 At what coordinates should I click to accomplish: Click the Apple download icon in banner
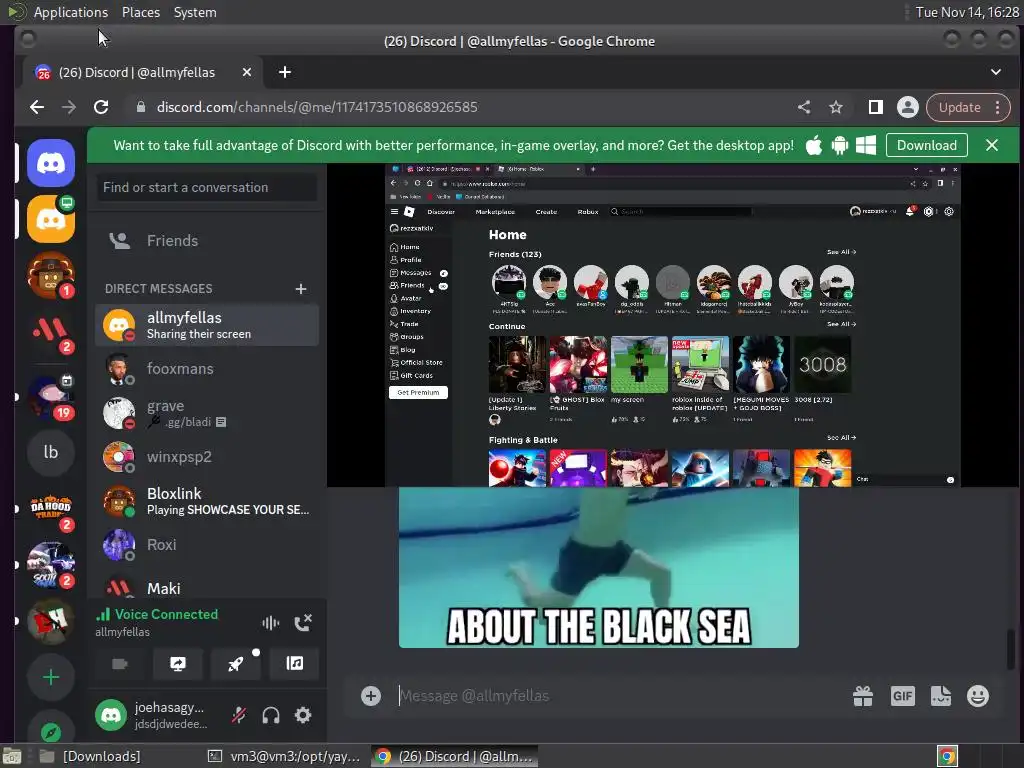coord(814,146)
